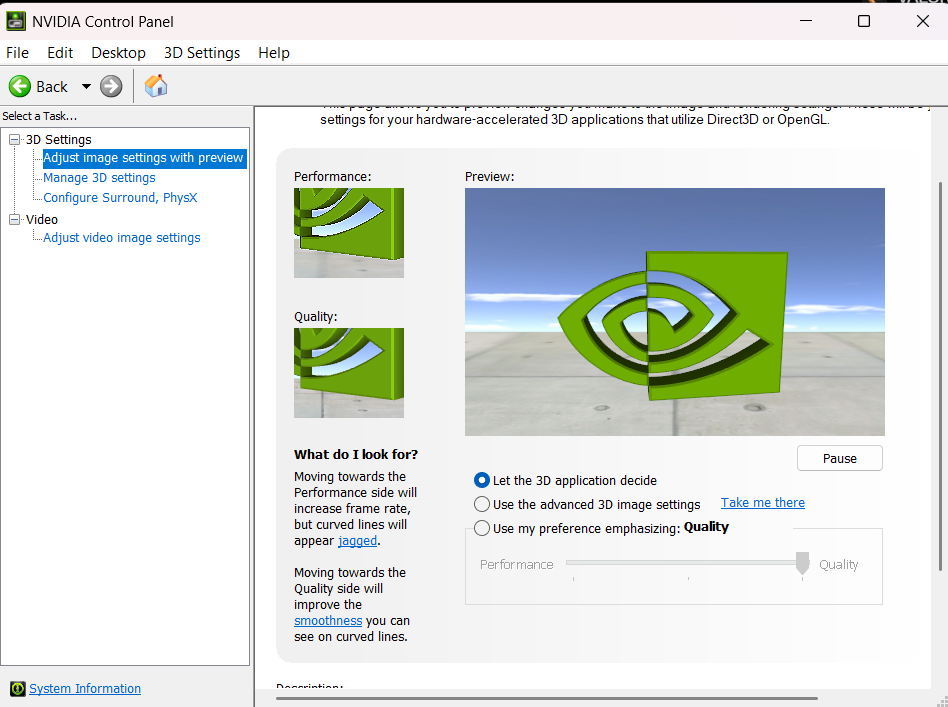
Task: Close the NVIDIA Control Panel window
Action: (x=923, y=21)
